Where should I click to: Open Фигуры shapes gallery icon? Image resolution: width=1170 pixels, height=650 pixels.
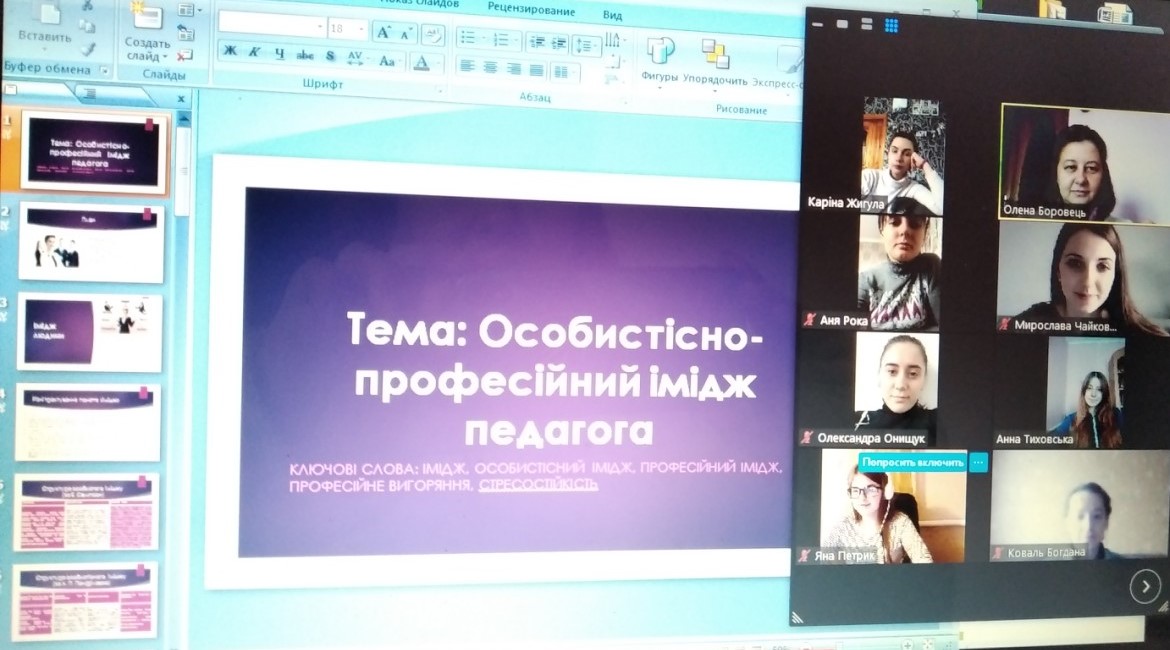pyautogui.click(x=660, y=51)
